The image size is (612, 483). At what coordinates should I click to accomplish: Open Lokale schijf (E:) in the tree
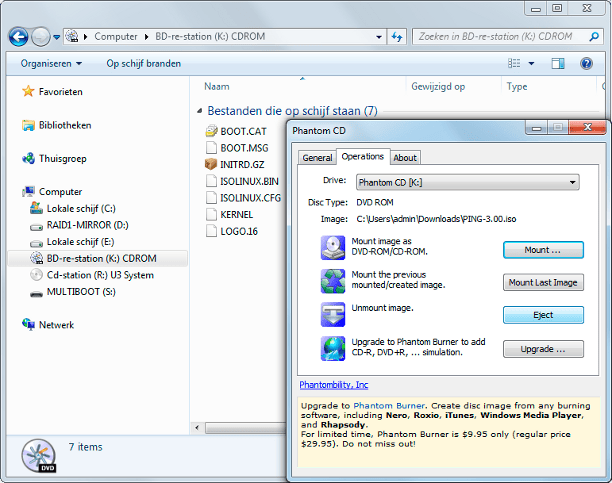[x=80, y=242]
